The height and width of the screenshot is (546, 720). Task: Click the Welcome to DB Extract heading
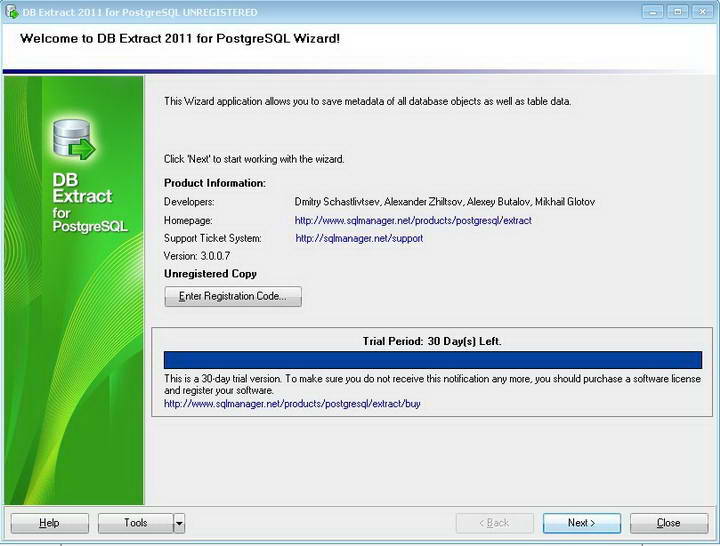(x=180, y=39)
